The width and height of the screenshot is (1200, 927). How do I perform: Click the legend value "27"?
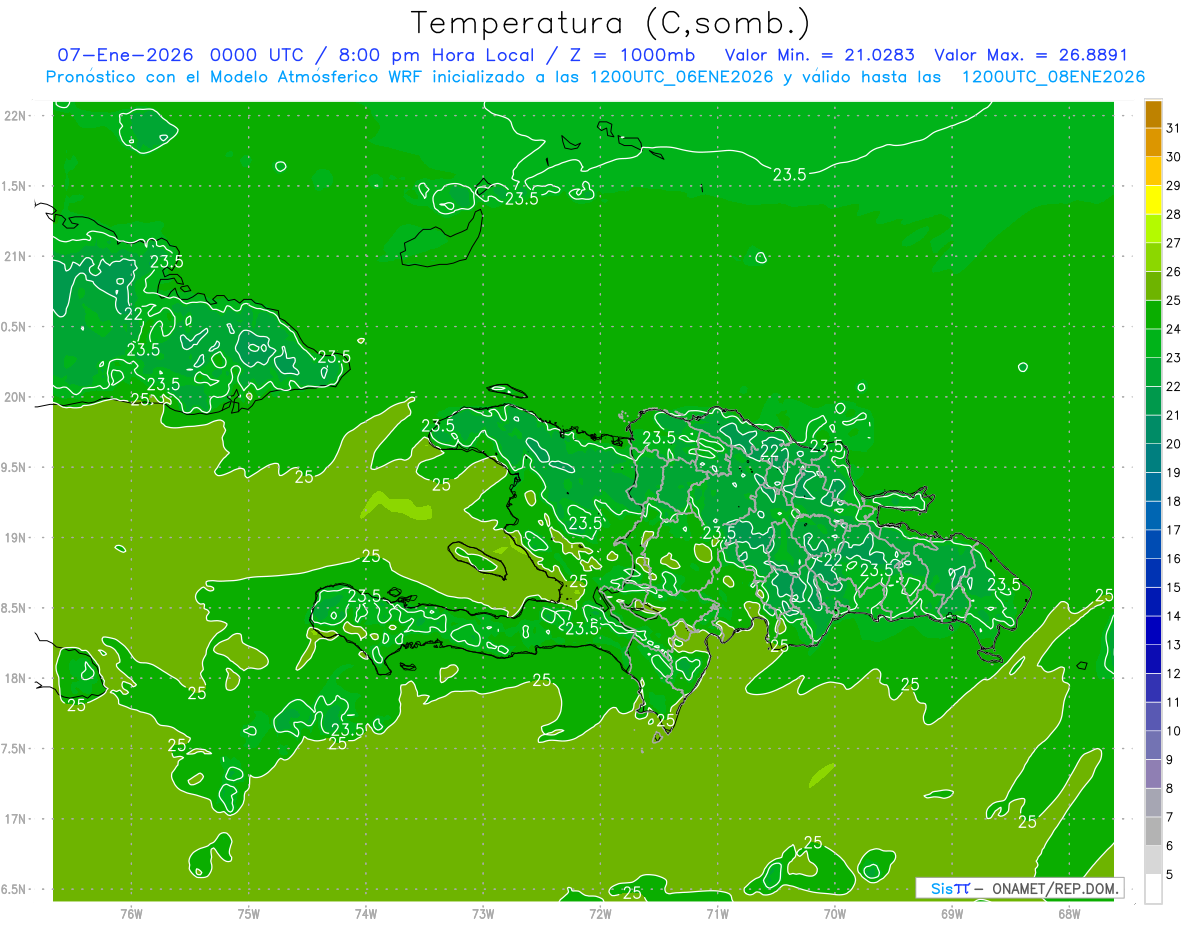click(x=1174, y=243)
